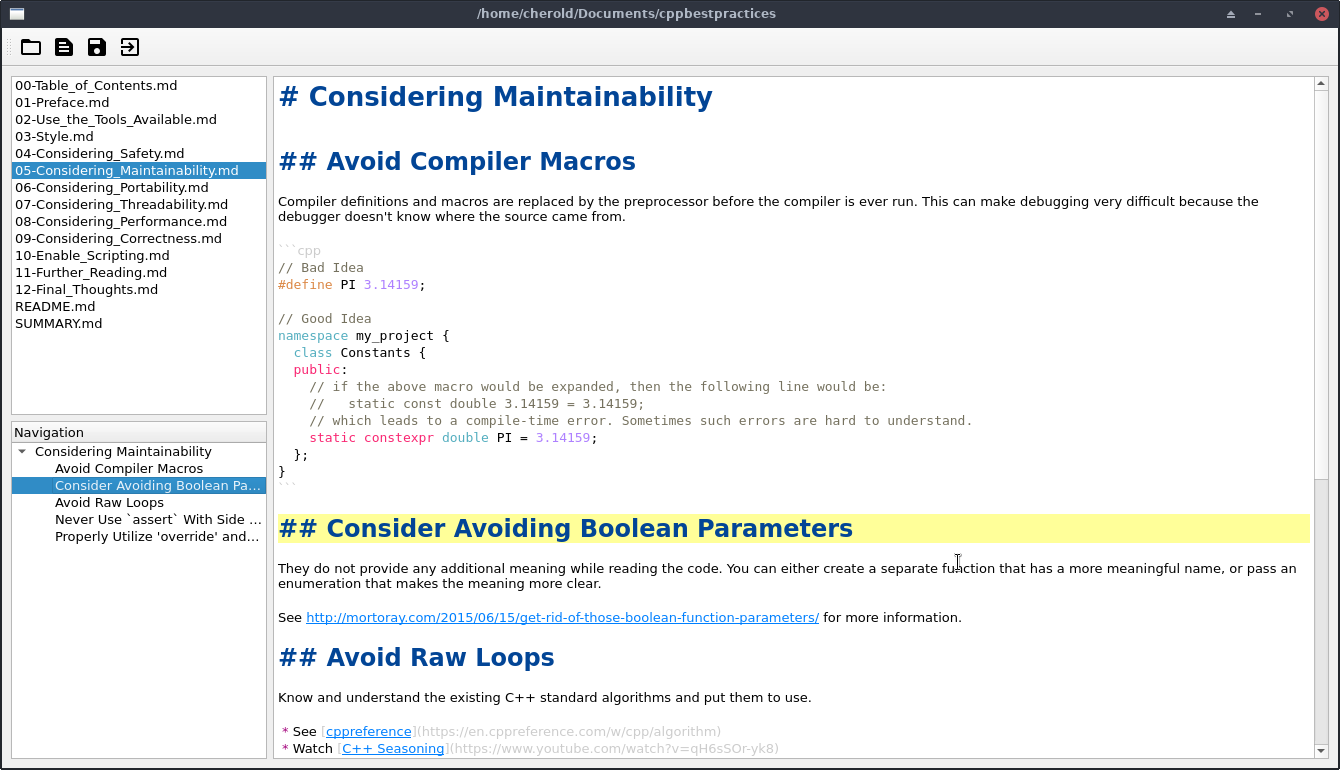The image size is (1340, 770).
Task: Jump to Never Use `assert` With Side navigation item
Action: coord(158,520)
